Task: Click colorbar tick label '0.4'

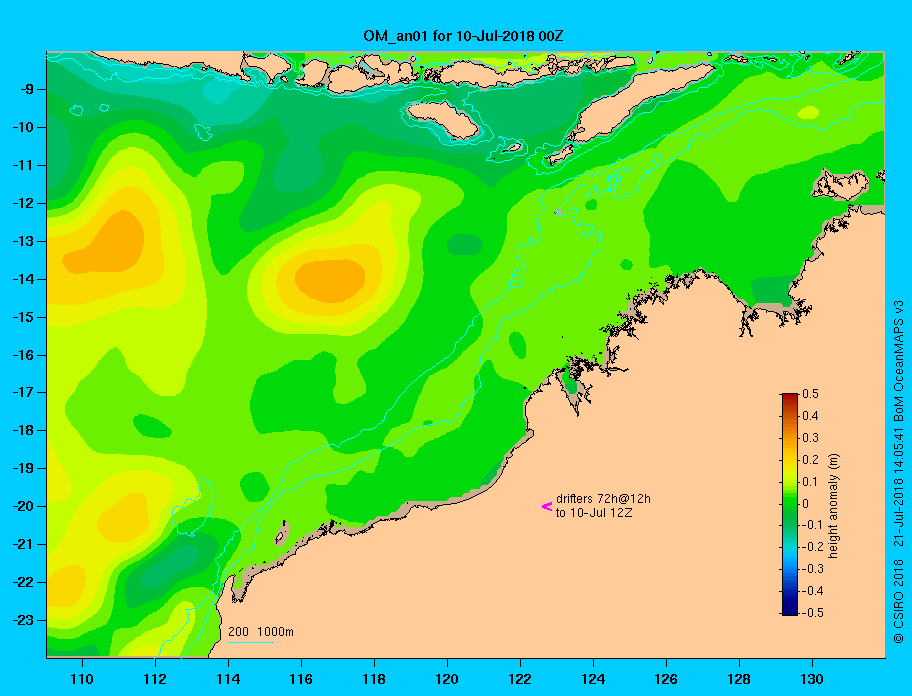Action: coord(810,416)
